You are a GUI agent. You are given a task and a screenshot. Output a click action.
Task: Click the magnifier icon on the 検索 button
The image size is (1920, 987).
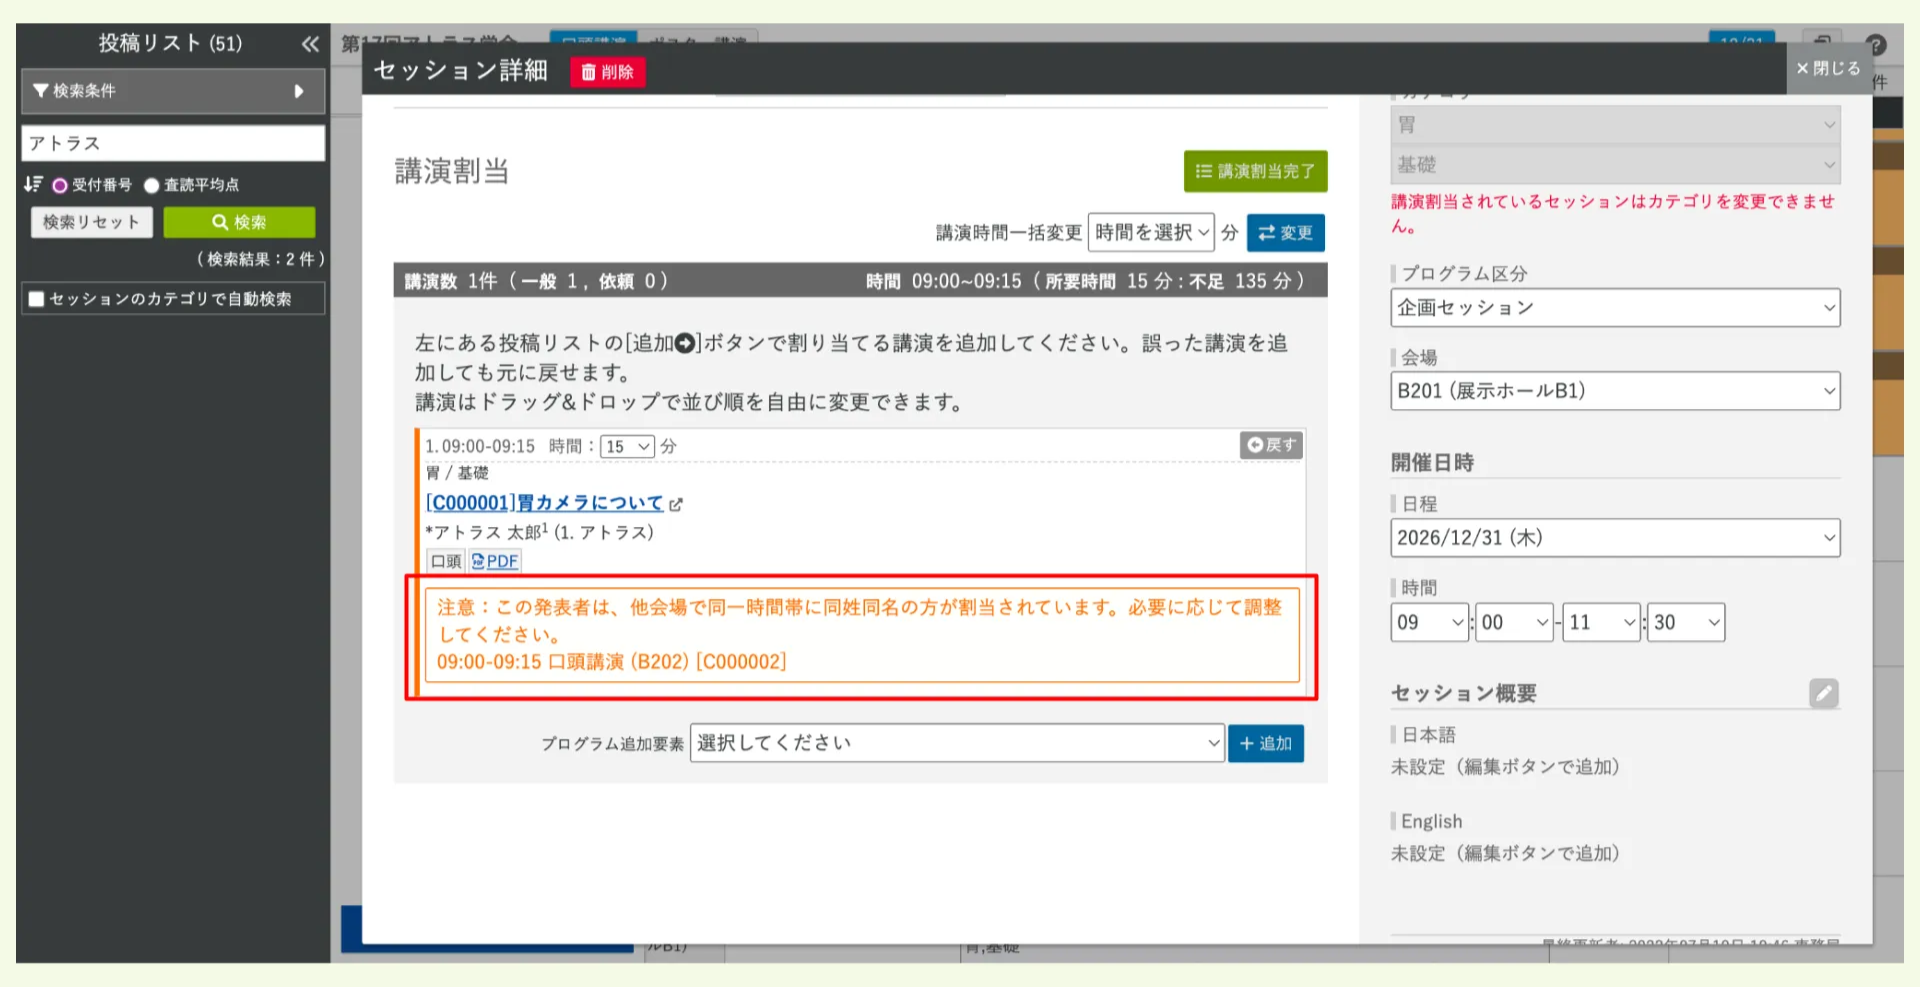[222, 222]
